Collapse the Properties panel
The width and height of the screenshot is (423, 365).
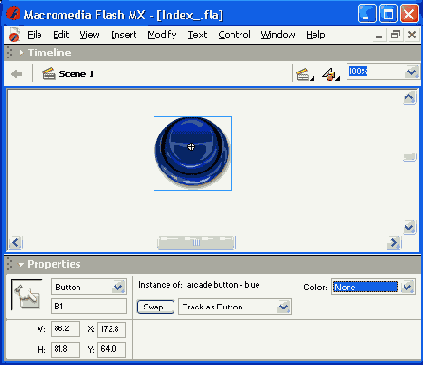21,265
